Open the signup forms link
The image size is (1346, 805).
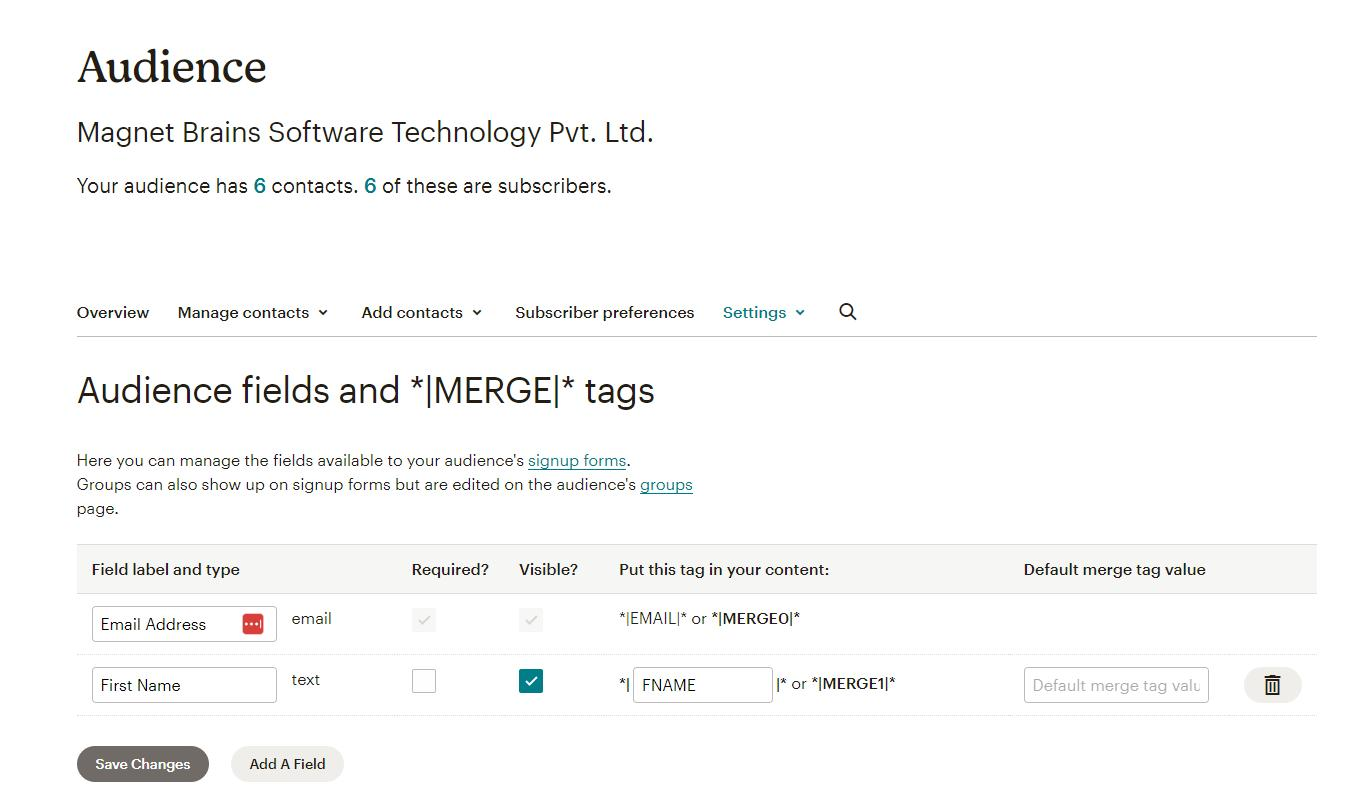tap(577, 461)
